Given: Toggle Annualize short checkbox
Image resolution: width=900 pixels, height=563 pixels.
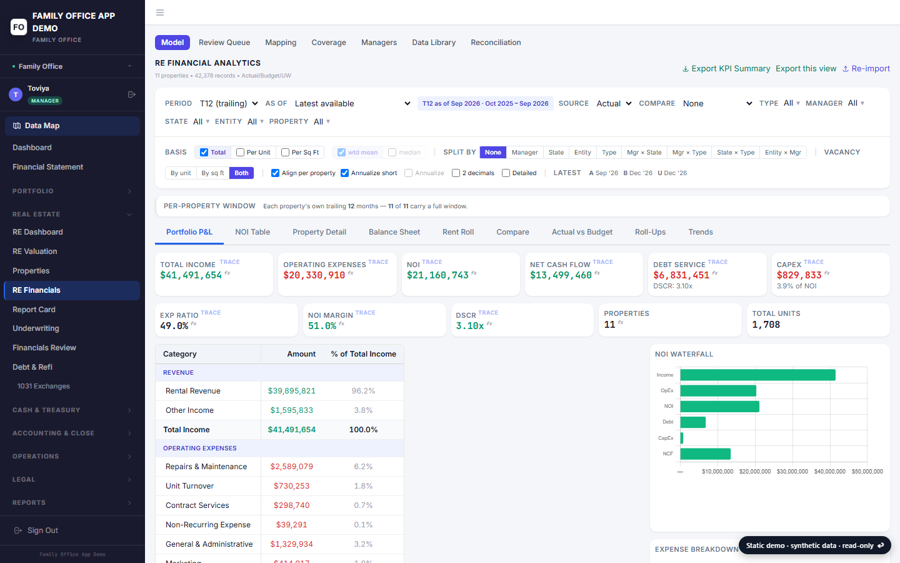Looking at the screenshot, I should (x=344, y=173).
